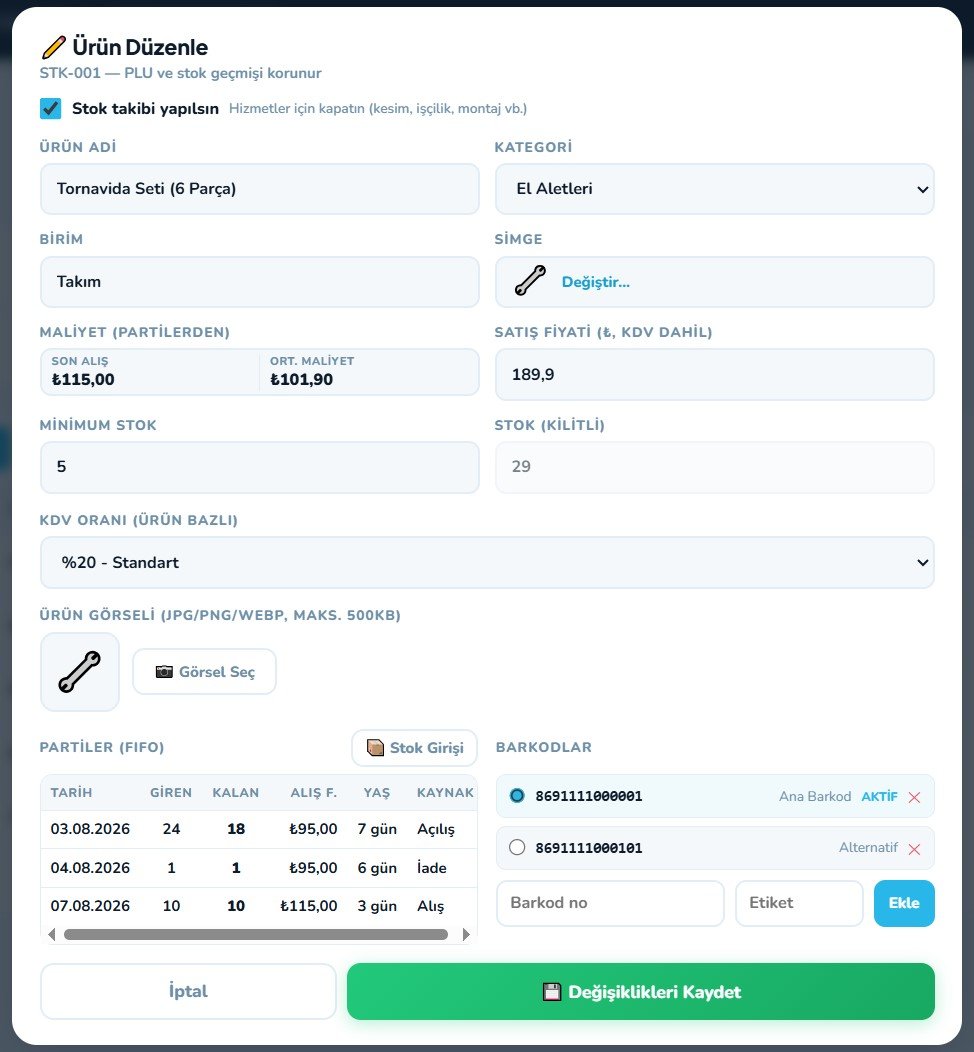Select barcode 8691111000101 as primary

point(517,847)
